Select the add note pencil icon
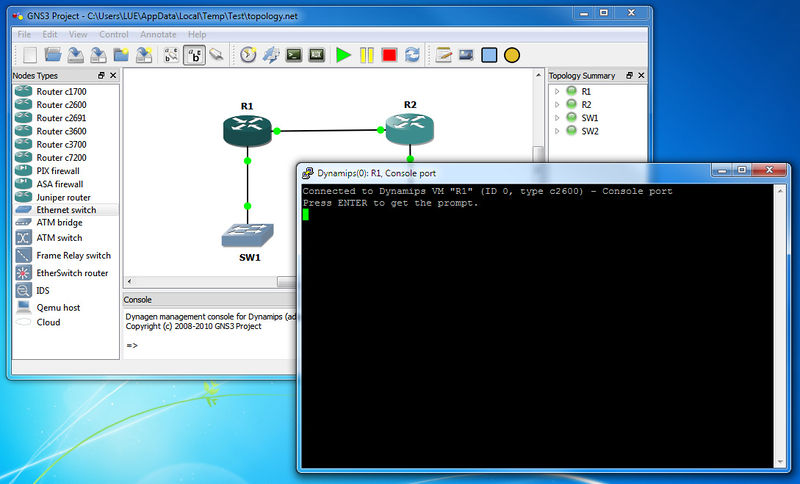Image resolution: width=800 pixels, height=484 pixels. click(443, 55)
